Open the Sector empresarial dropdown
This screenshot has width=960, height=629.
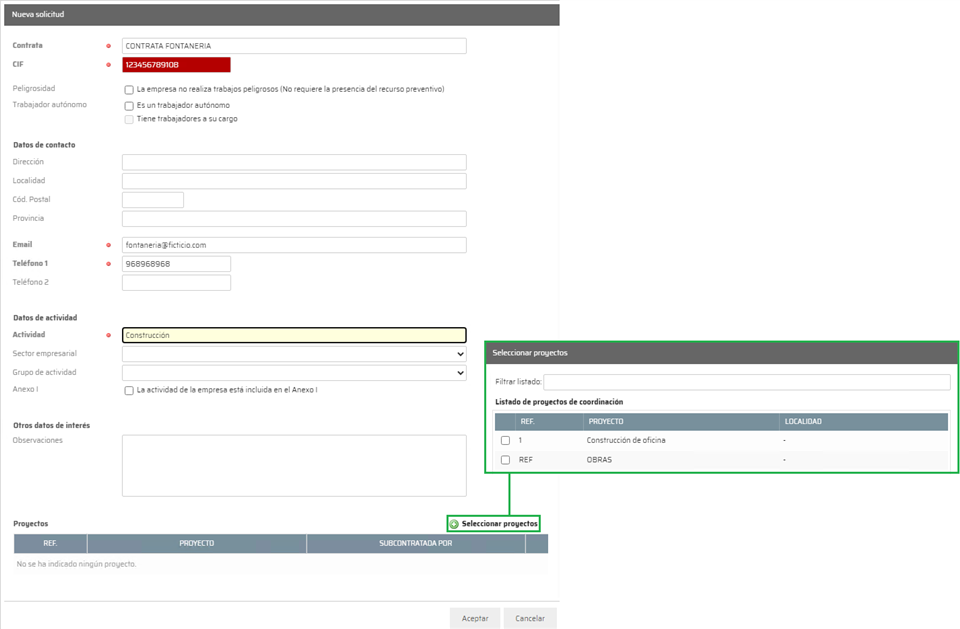click(x=294, y=354)
